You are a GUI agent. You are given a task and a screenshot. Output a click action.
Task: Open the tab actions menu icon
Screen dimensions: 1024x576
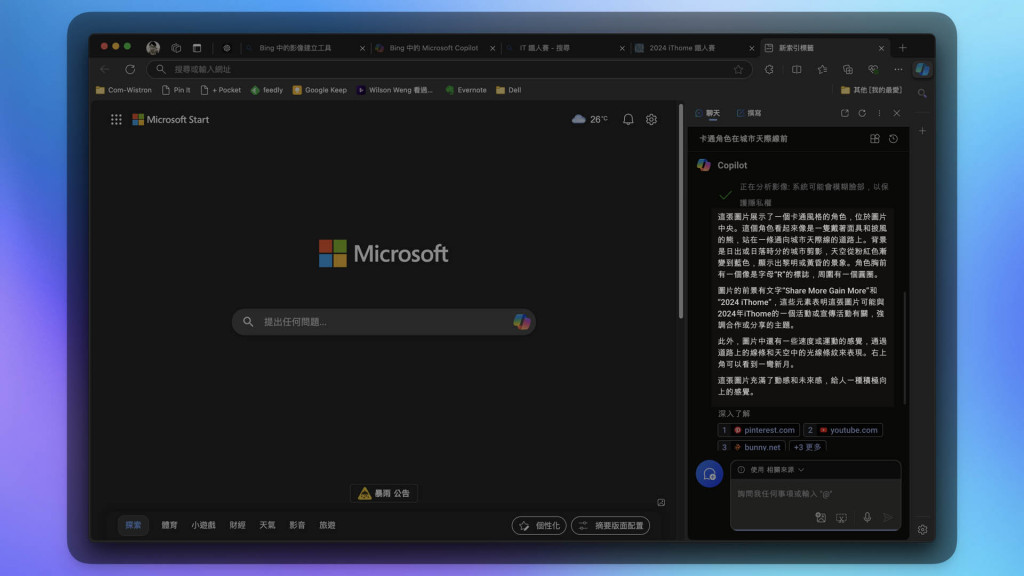point(197,48)
